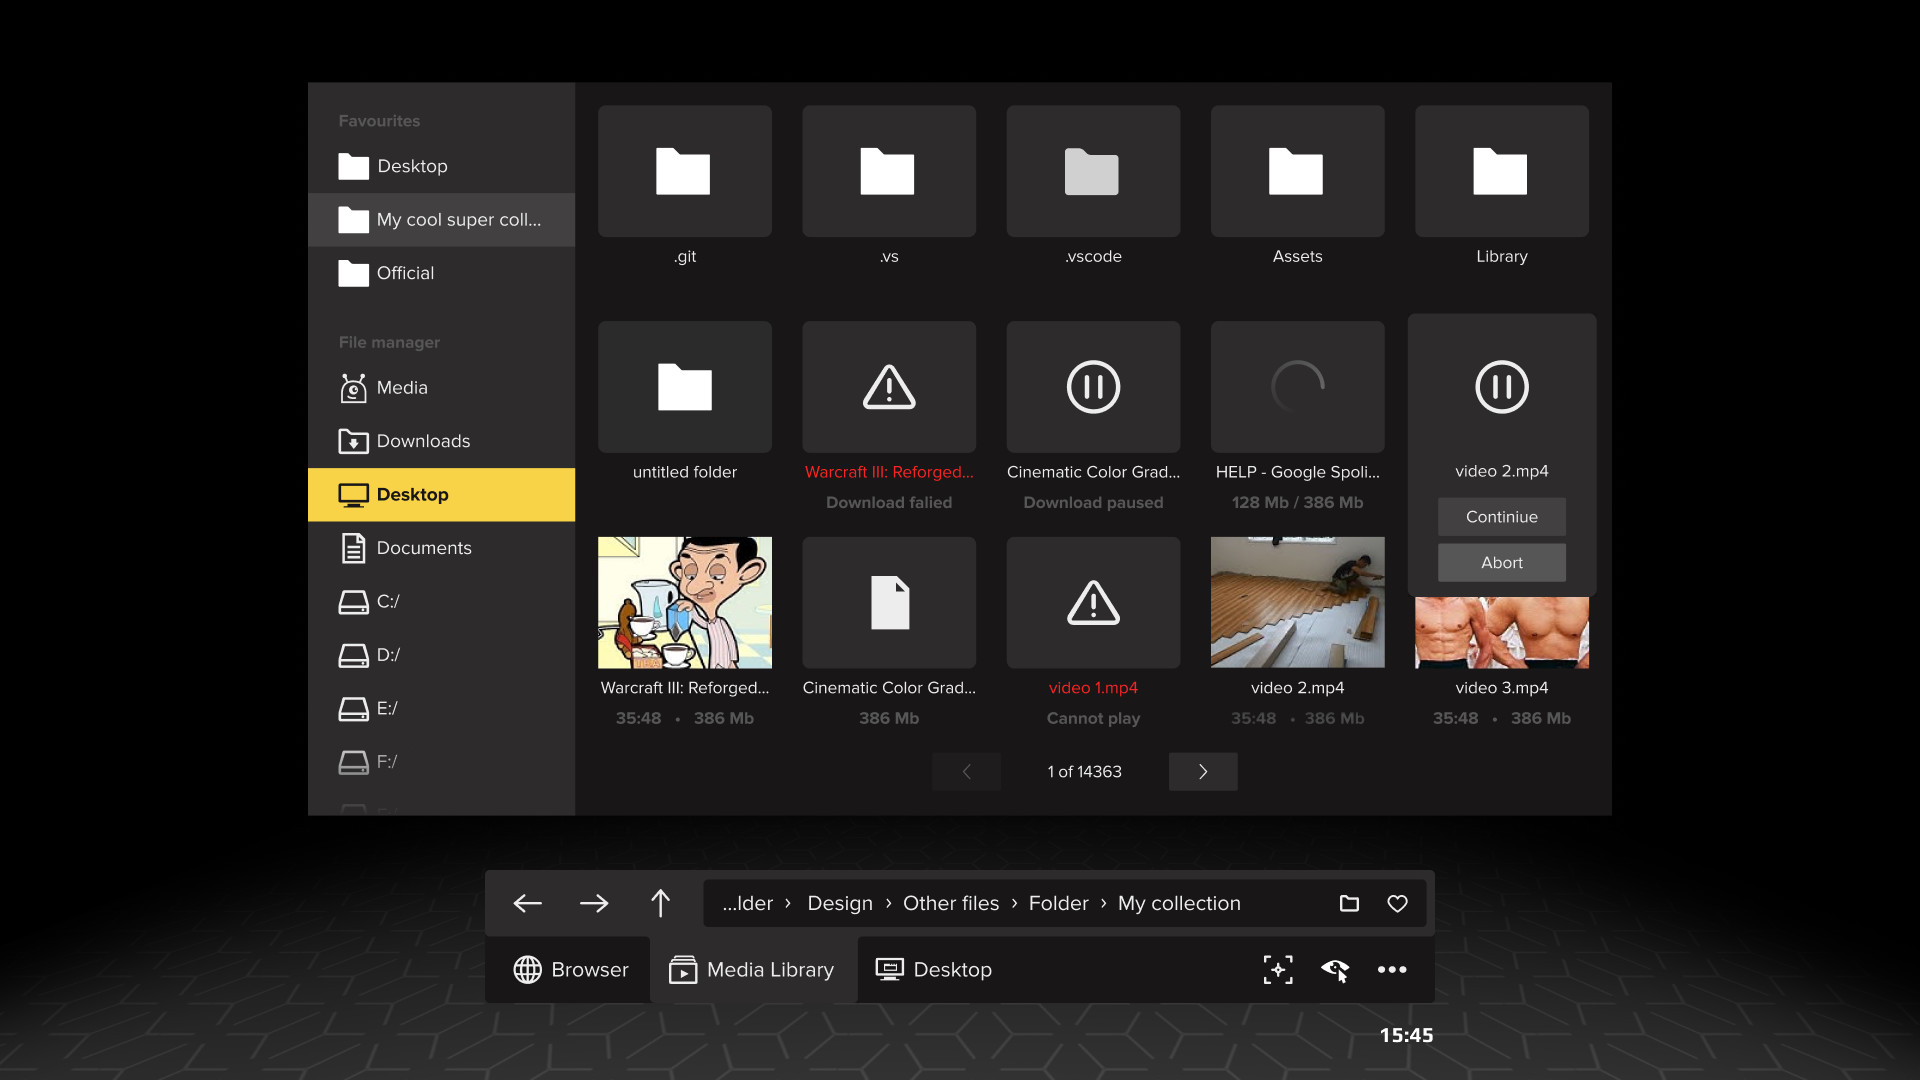The image size is (1920, 1080).
Task: Click the fullscreen/fit view icon
Action: click(1274, 968)
